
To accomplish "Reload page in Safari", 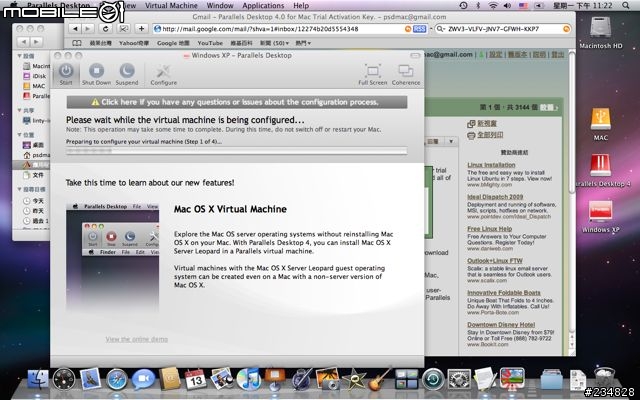I will (x=106, y=29).
